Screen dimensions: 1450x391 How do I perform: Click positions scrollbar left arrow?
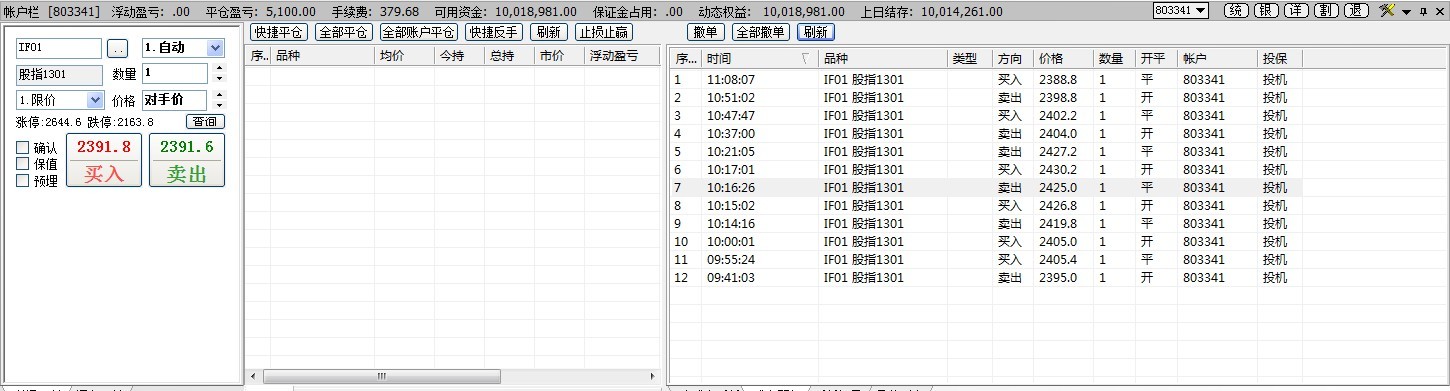pos(253,376)
